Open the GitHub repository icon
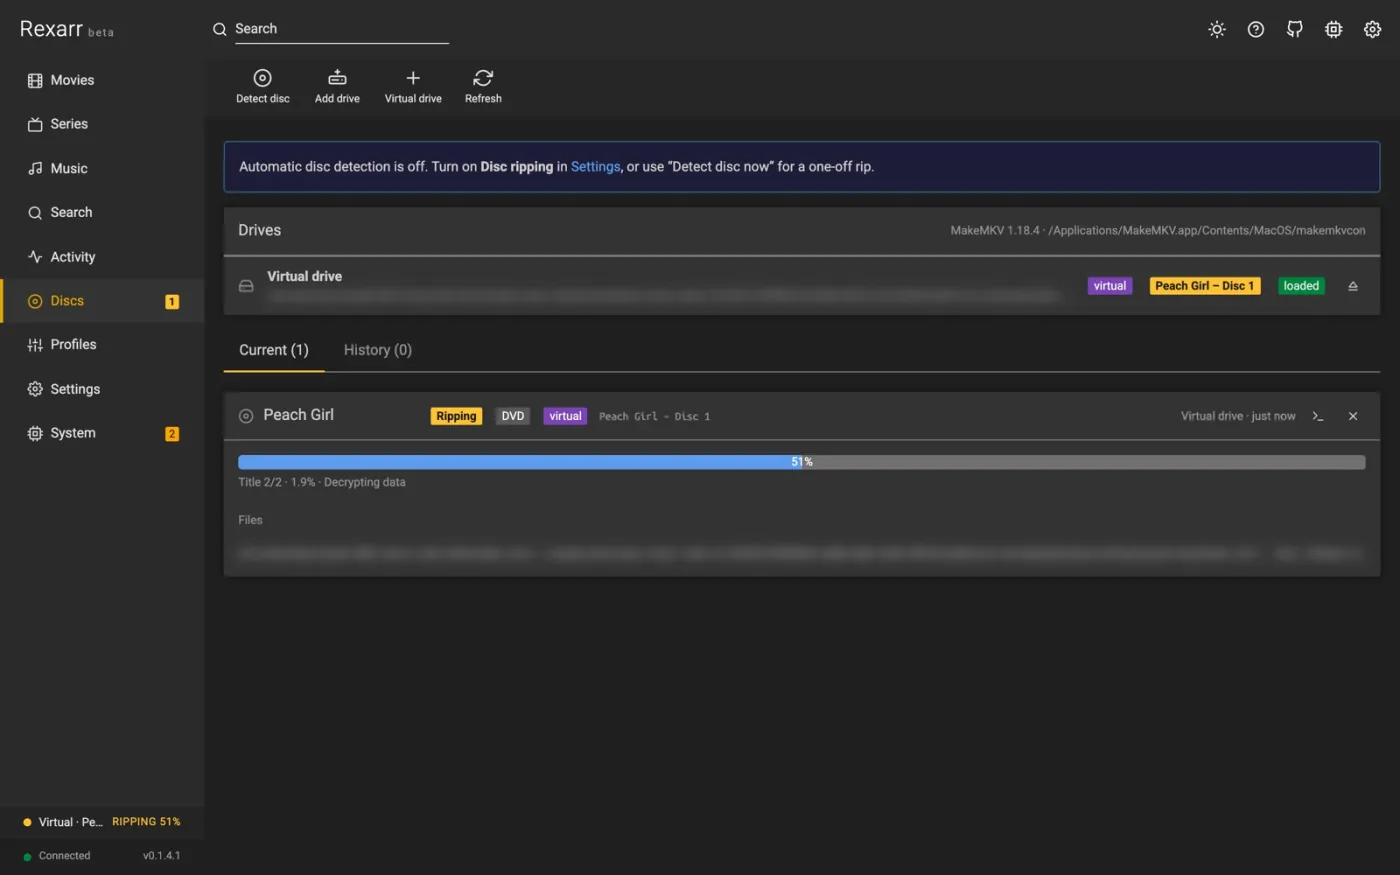1400x875 pixels. (x=1295, y=29)
